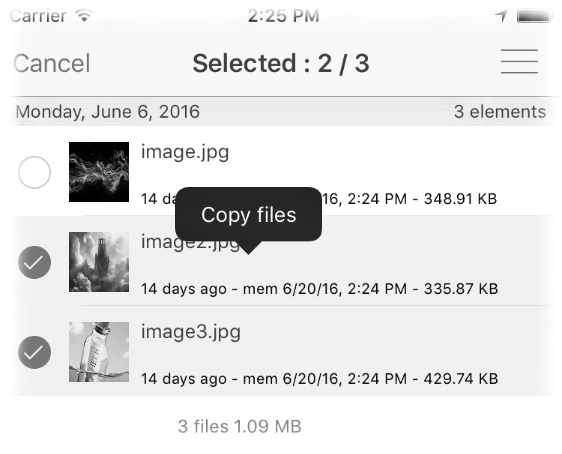The width and height of the screenshot is (562, 454).
Task: Tap the Selected : 2 / 3 title
Action: 281,63
